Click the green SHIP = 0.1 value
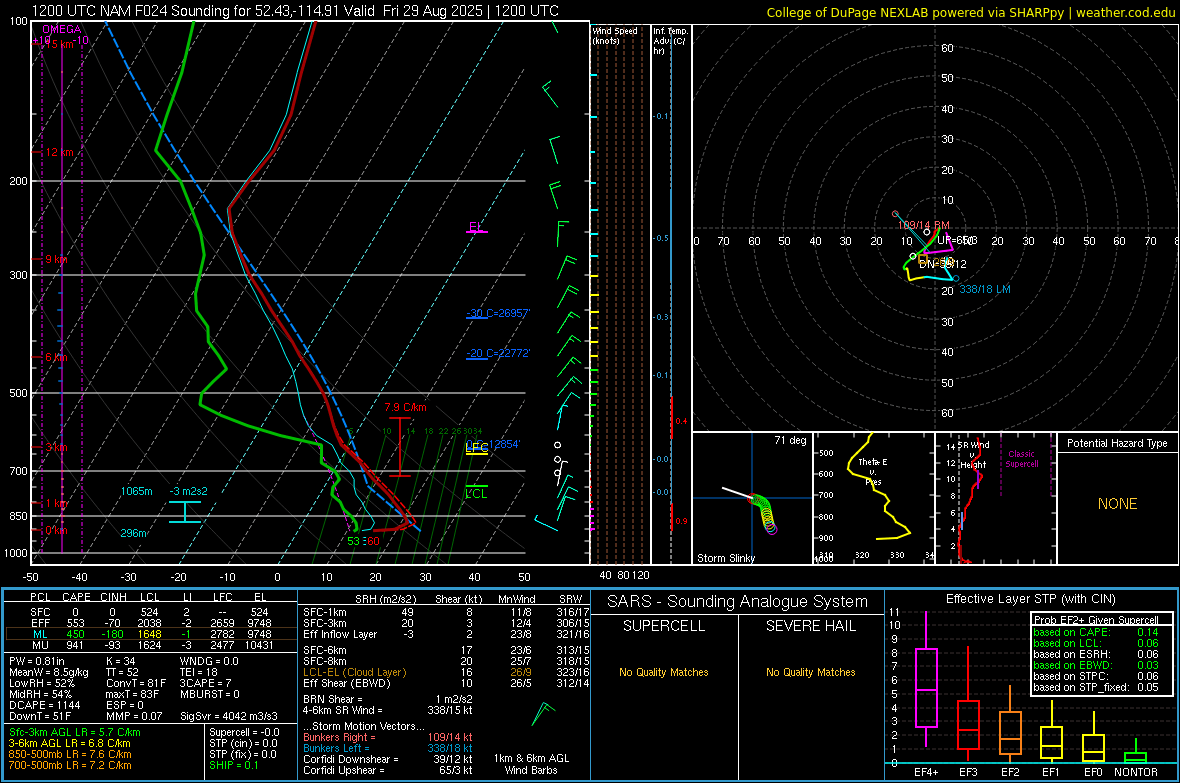 click(233, 765)
